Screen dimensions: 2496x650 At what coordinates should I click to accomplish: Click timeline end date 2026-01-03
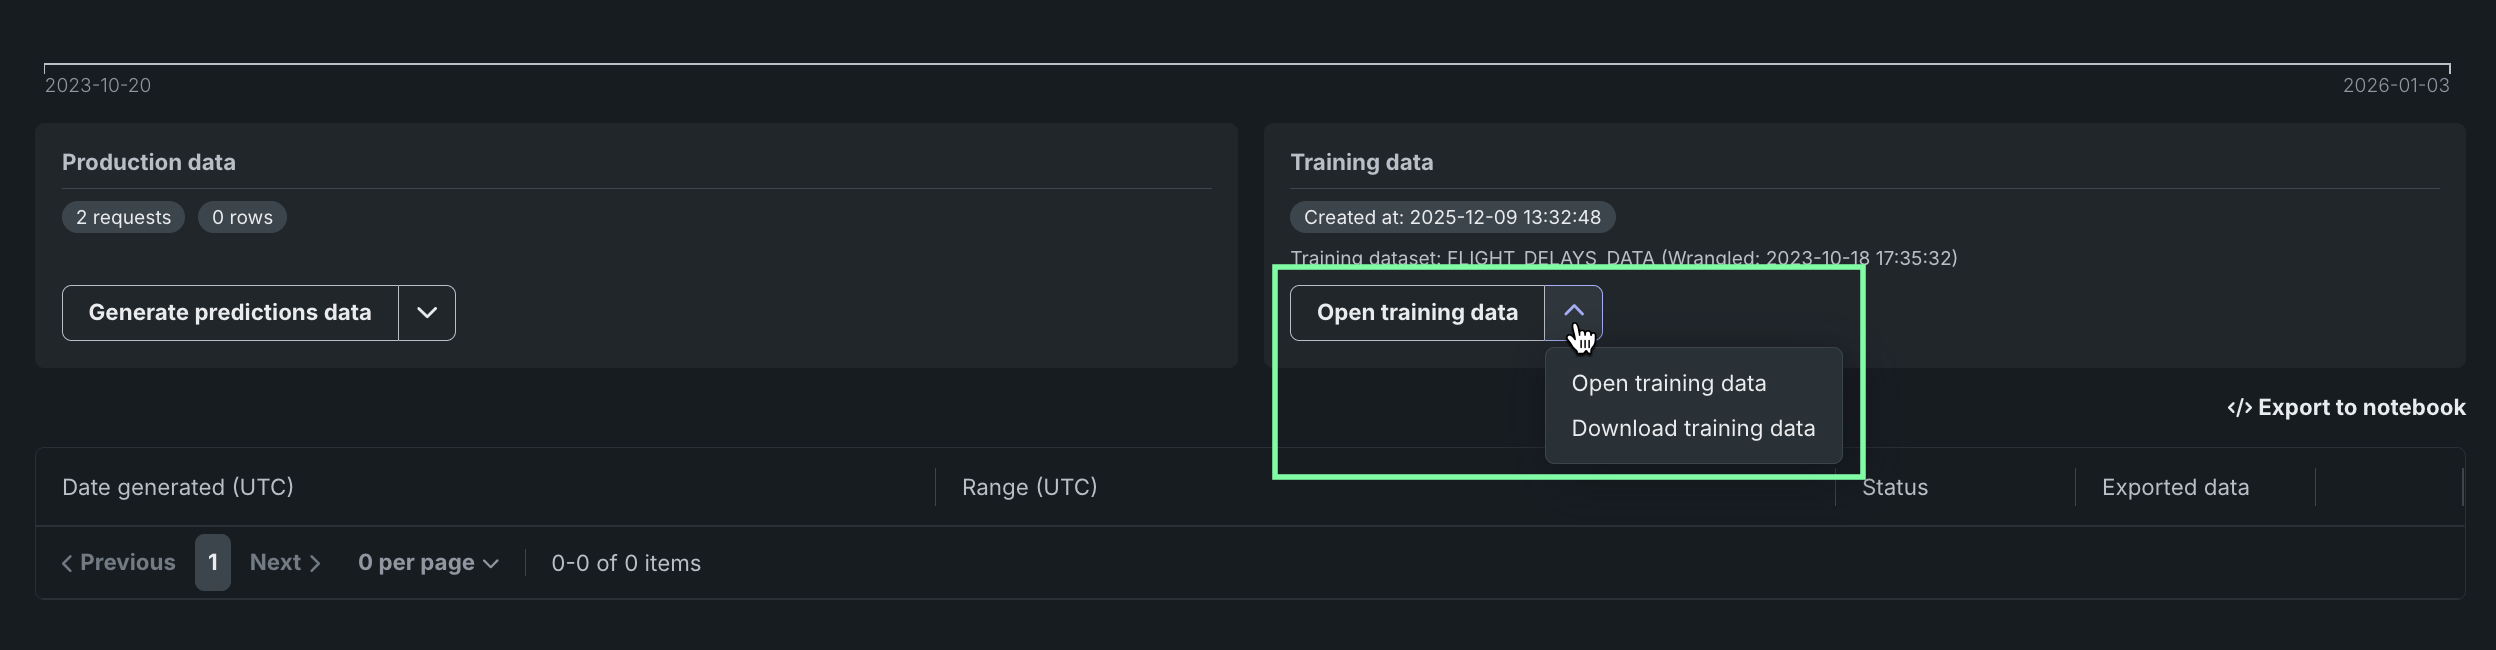2395,86
